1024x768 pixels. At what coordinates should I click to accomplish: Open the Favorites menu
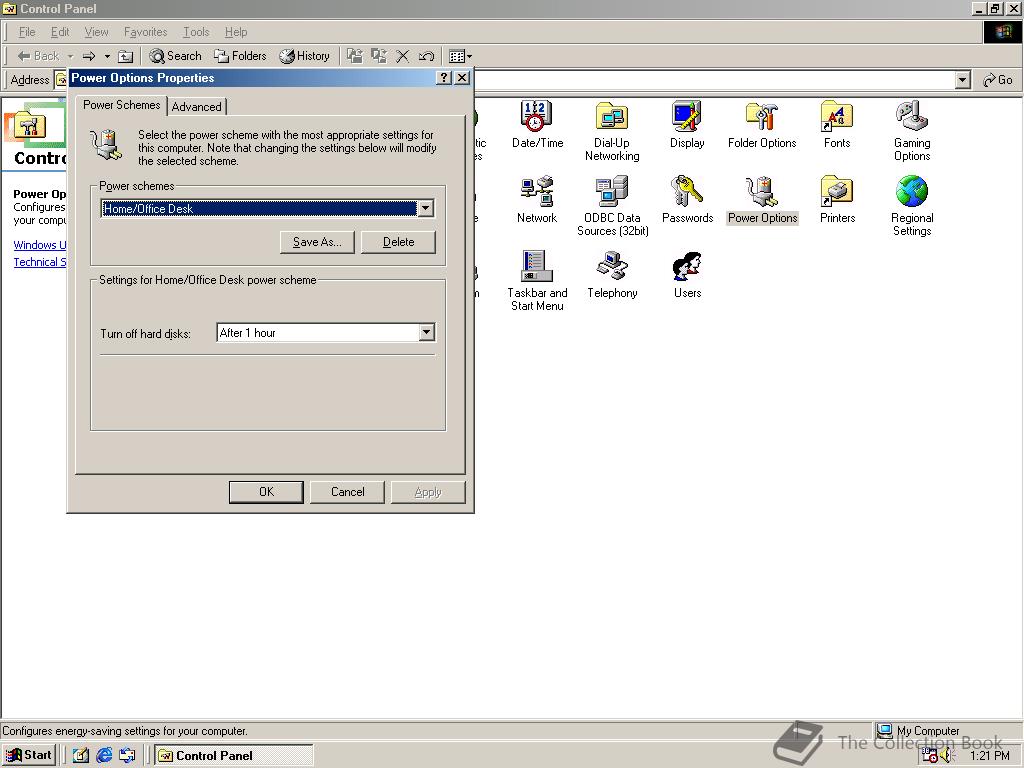146,32
